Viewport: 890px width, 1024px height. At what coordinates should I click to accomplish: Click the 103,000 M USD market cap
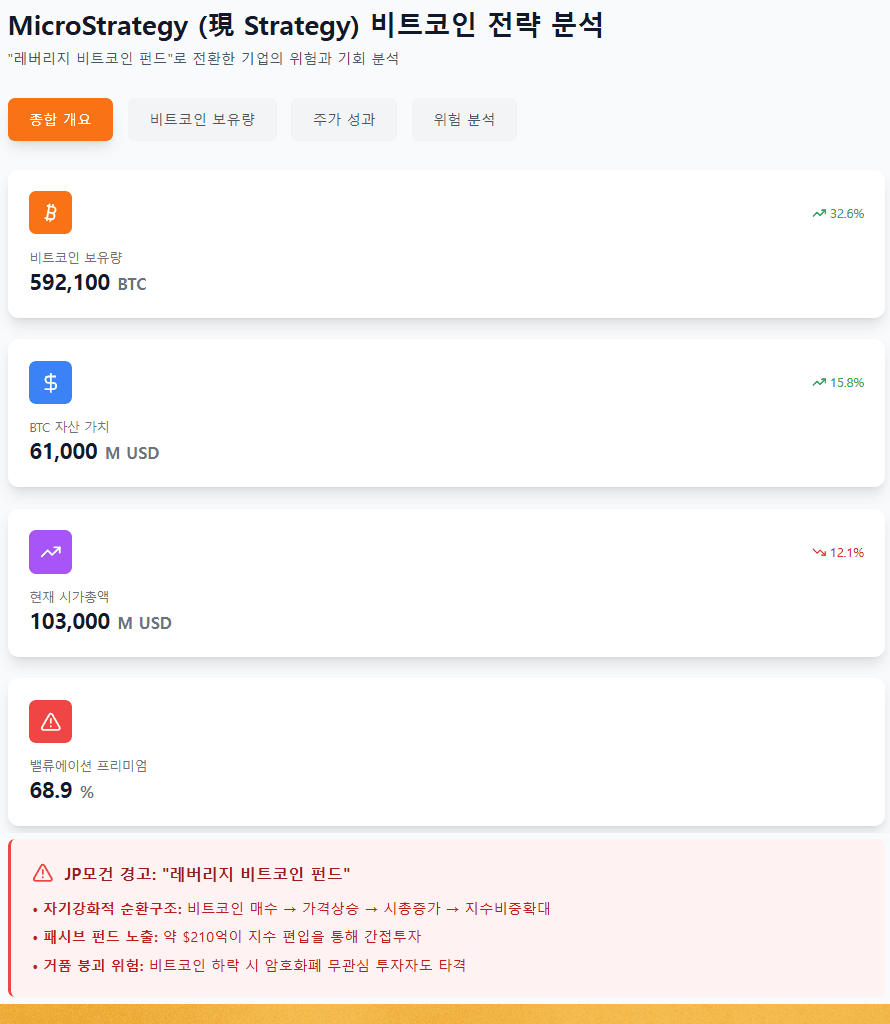coord(100,622)
